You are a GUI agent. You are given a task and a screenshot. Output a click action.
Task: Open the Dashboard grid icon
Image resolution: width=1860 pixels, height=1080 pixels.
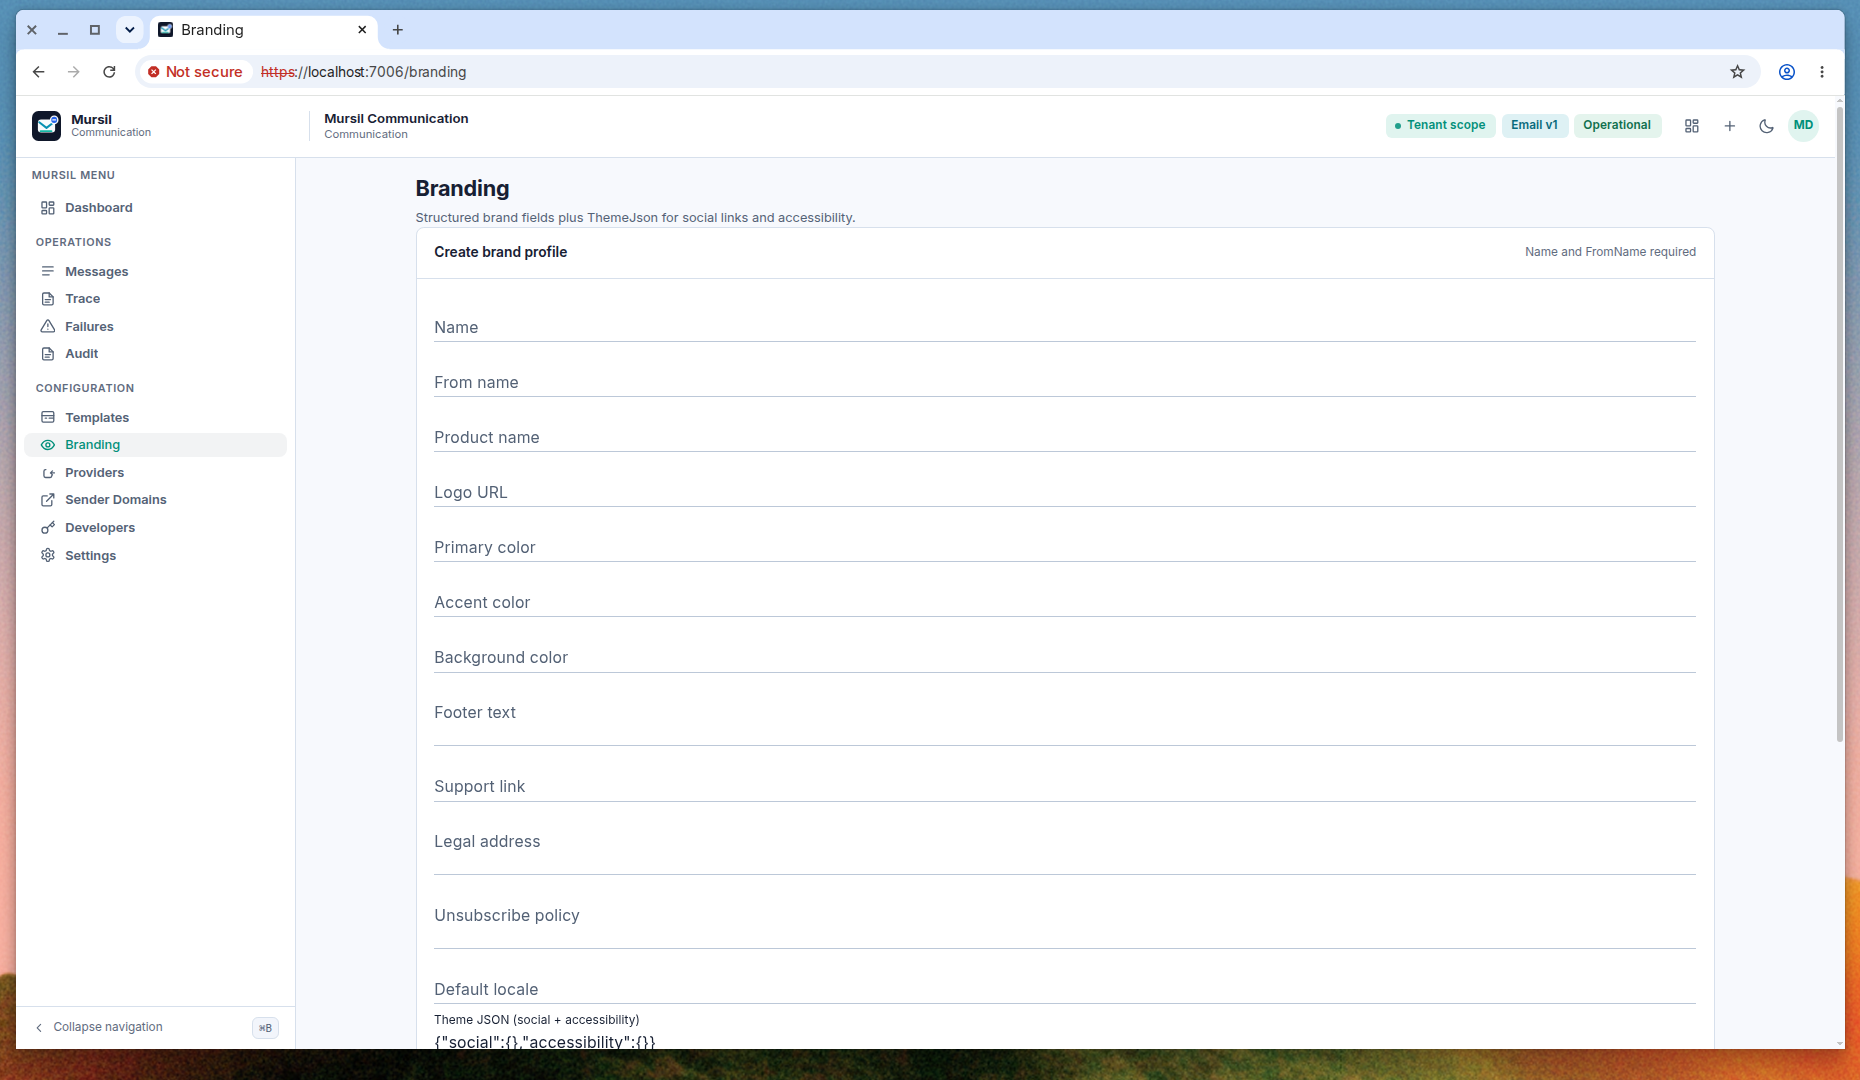click(47, 208)
